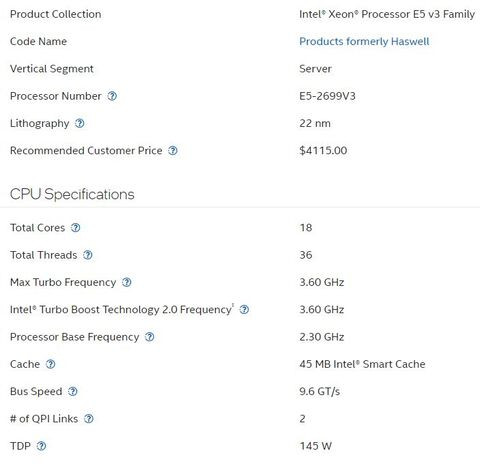Viewport: 480px width, 466px height.
Task: Show the Bus Speed help icon
Action: (73, 391)
